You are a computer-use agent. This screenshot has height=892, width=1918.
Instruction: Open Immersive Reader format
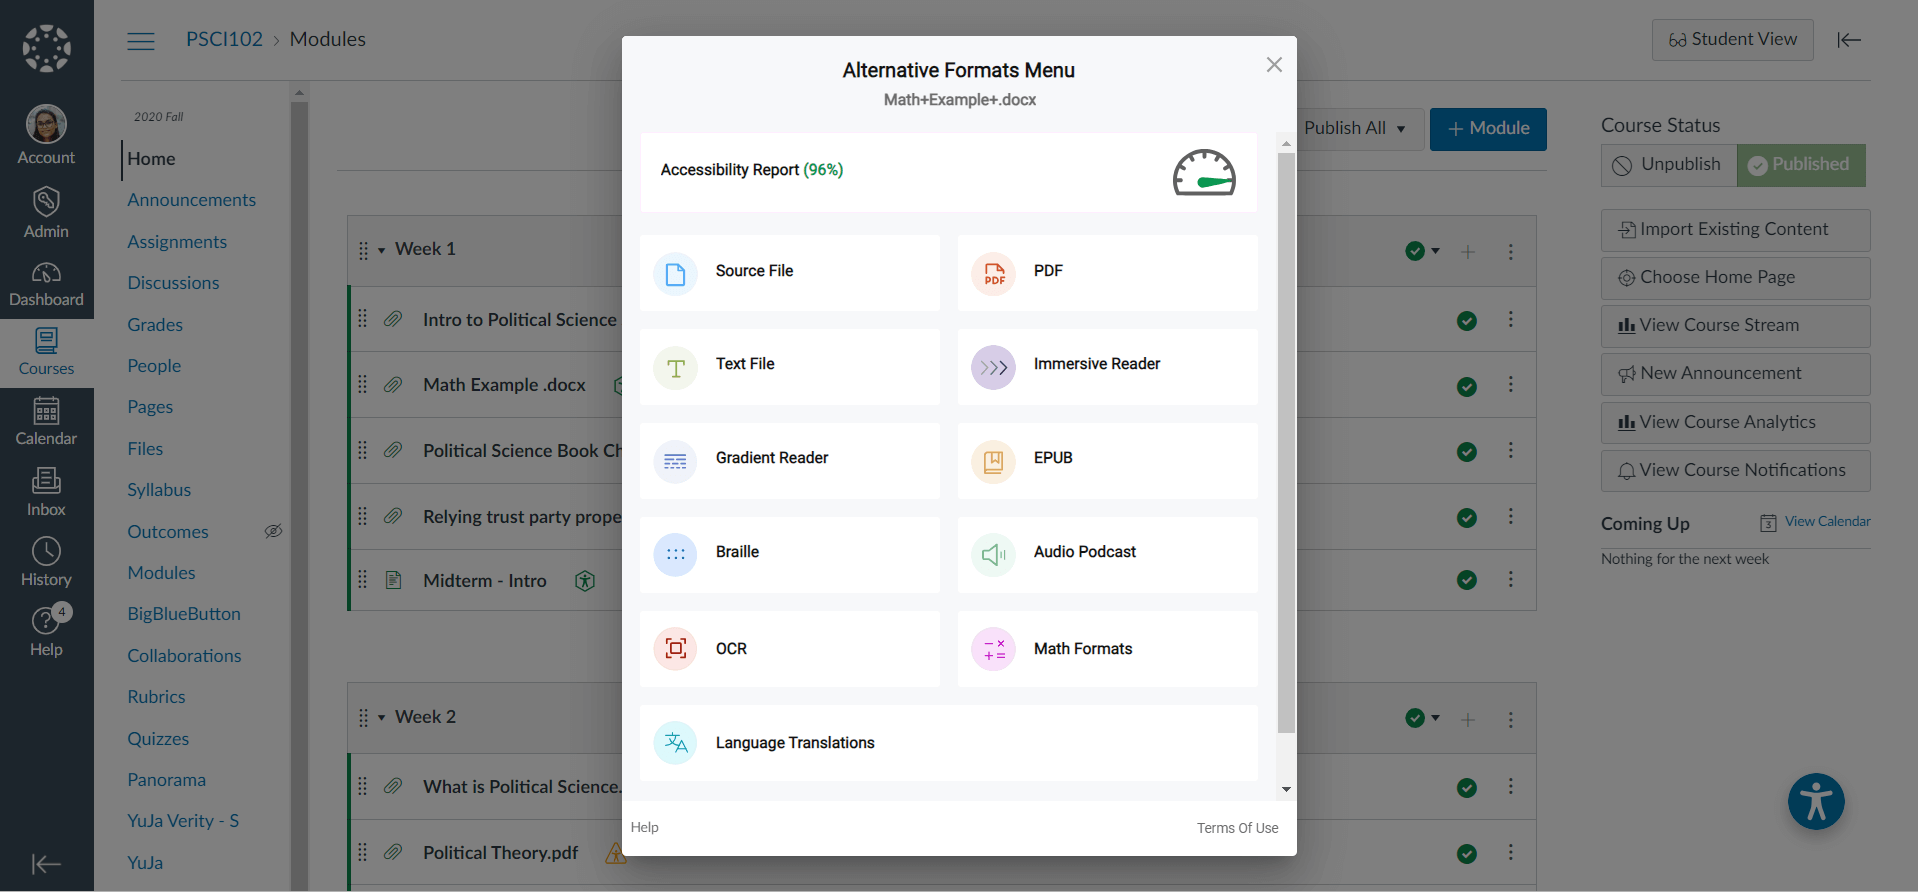1108,366
